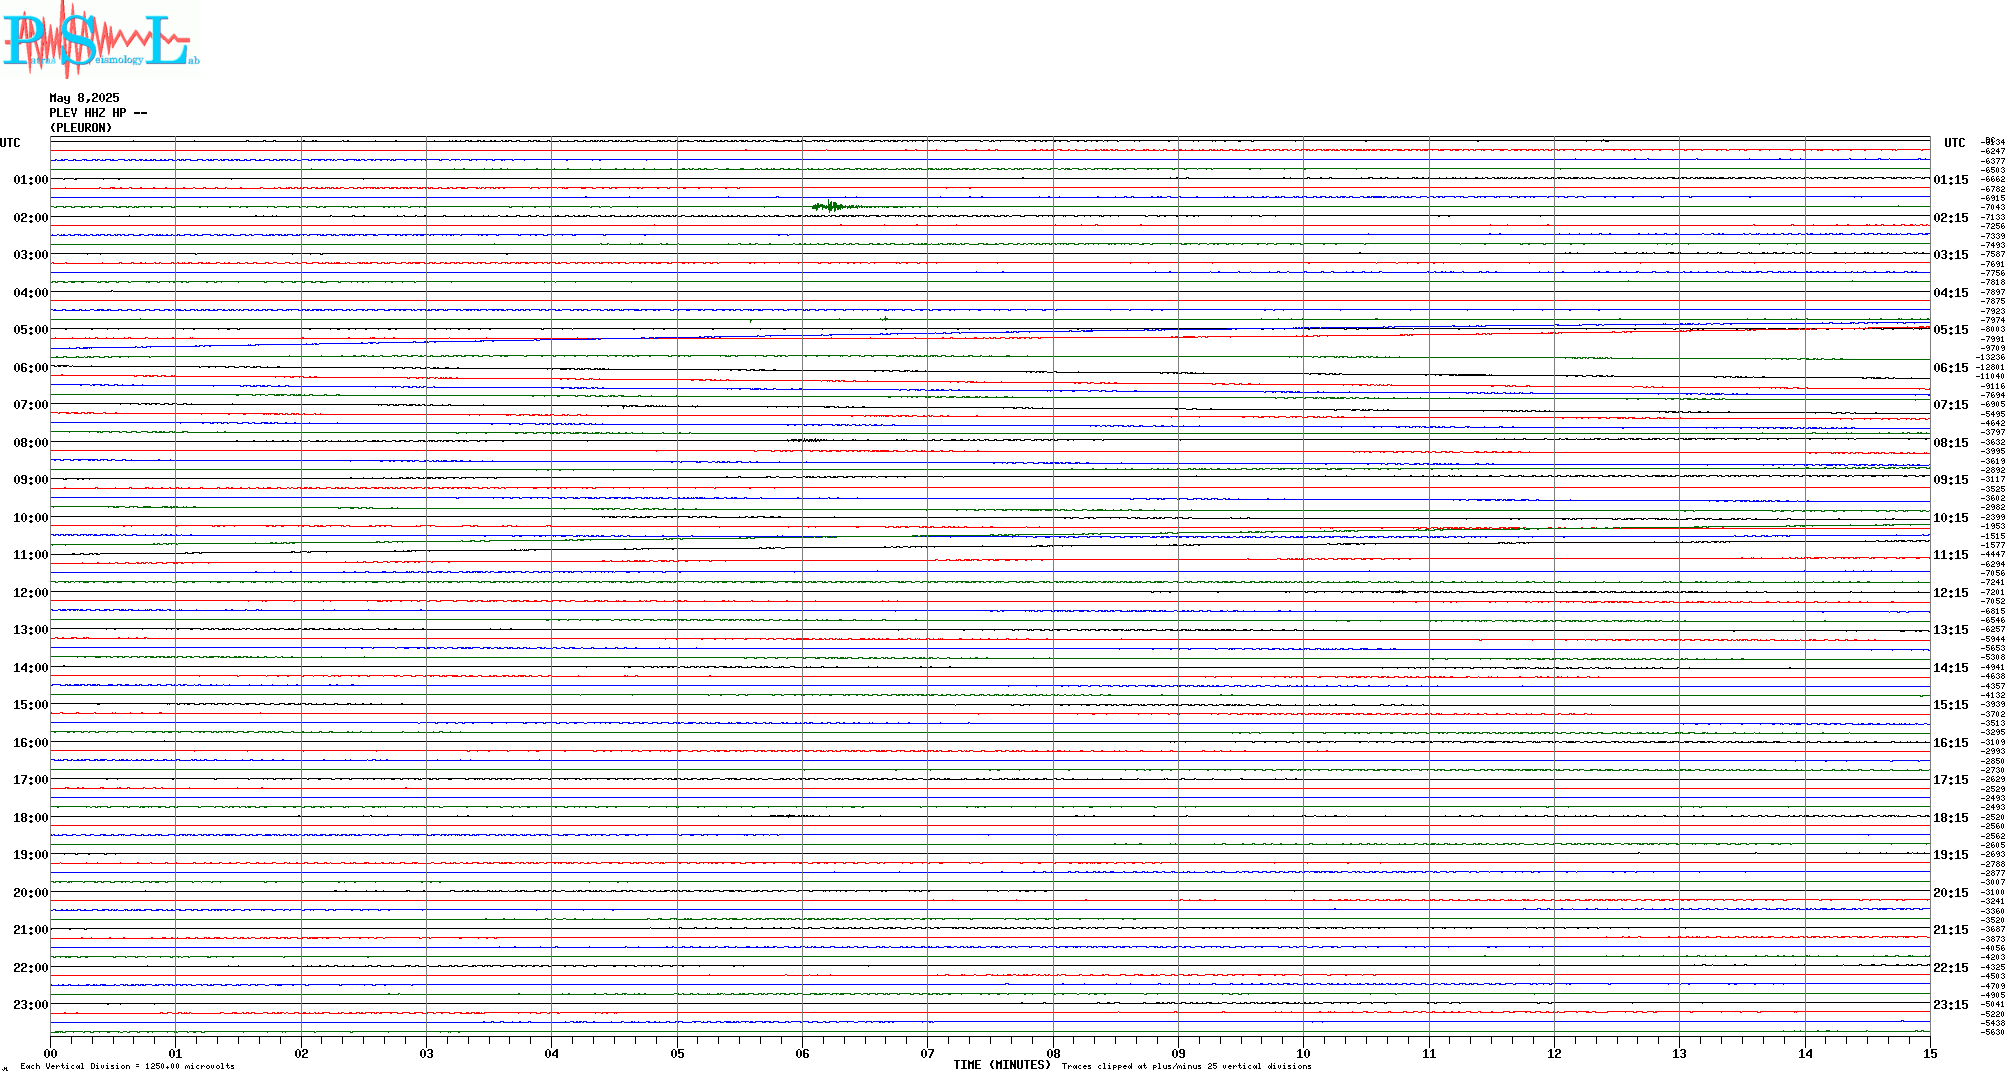Select the date text 'May 8,2025'

point(85,98)
